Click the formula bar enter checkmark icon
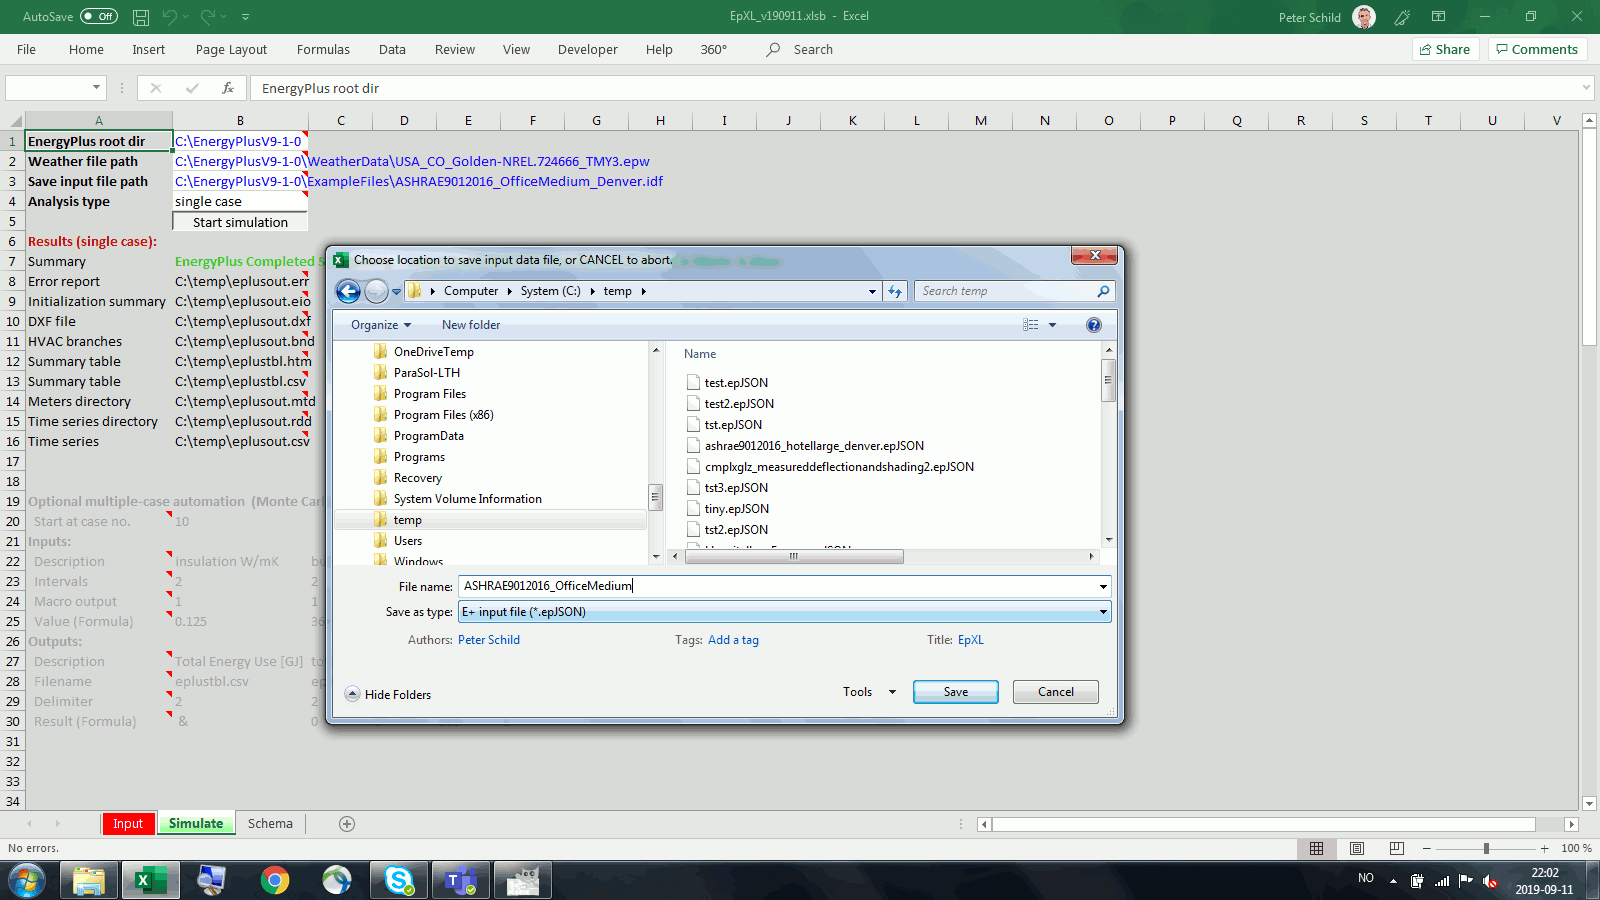 (x=192, y=88)
